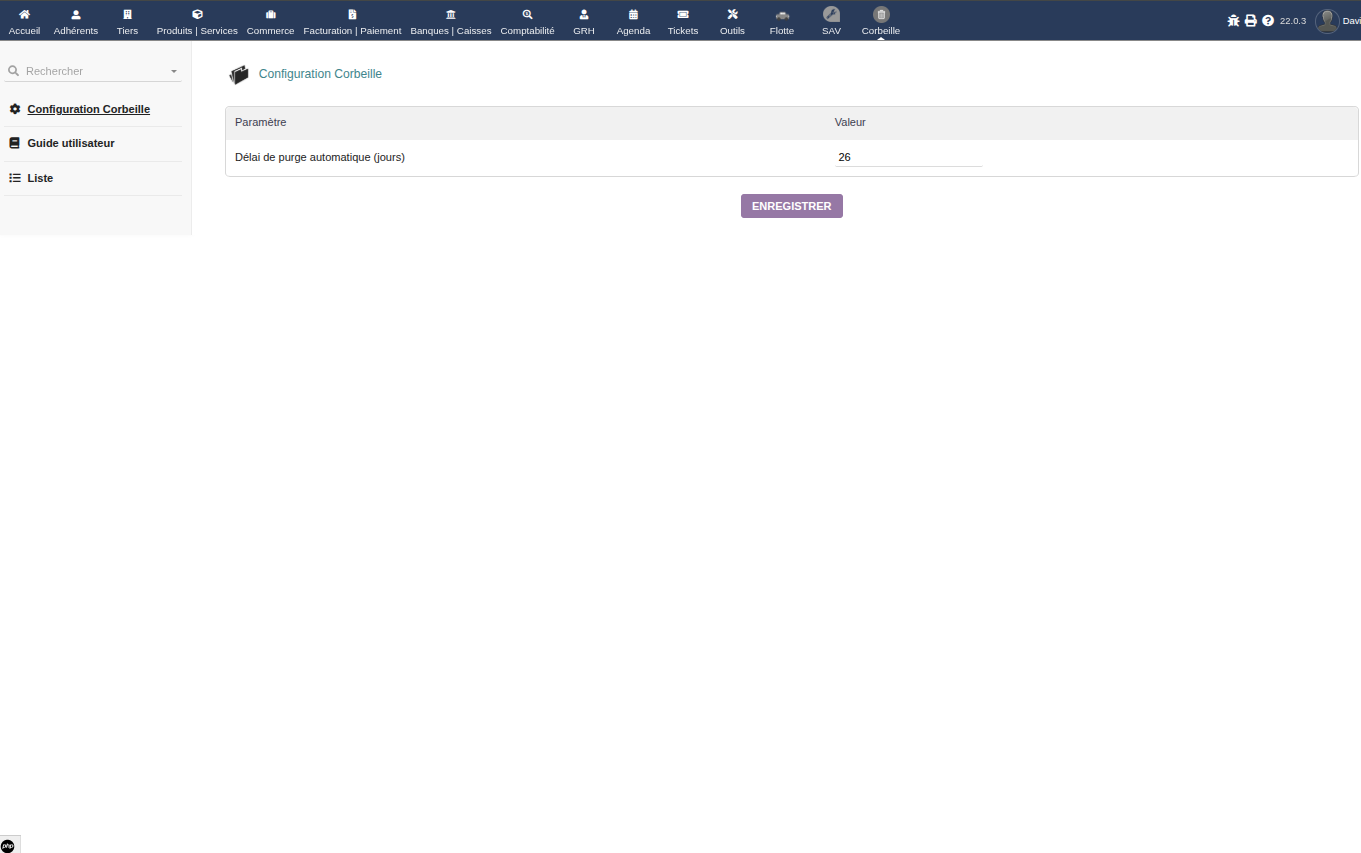
Task: Open the Commerce briefcase icon
Action: [x=270, y=14]
